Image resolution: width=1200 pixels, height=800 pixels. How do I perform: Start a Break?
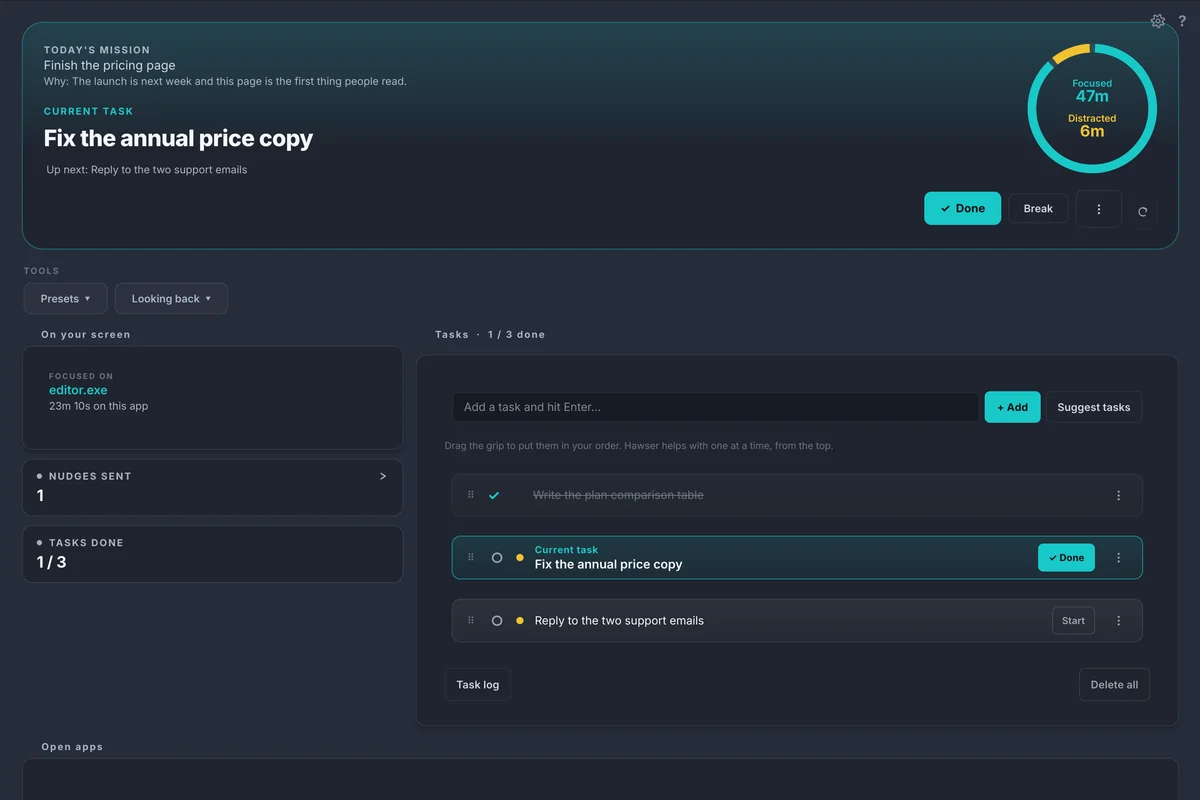pos(1038,208)
